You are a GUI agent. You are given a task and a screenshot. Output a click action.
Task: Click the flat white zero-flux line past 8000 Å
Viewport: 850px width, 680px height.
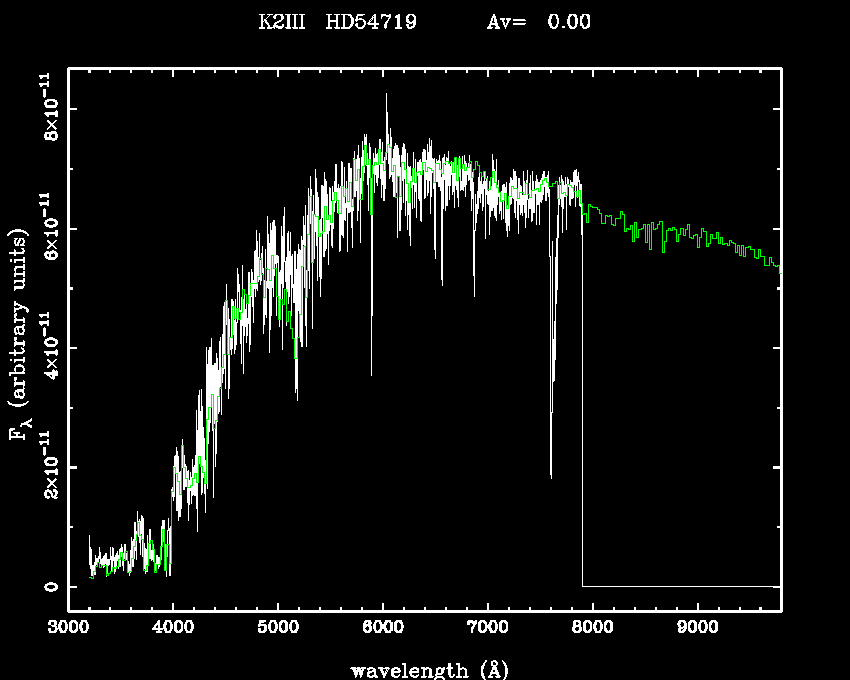[680, 586]
